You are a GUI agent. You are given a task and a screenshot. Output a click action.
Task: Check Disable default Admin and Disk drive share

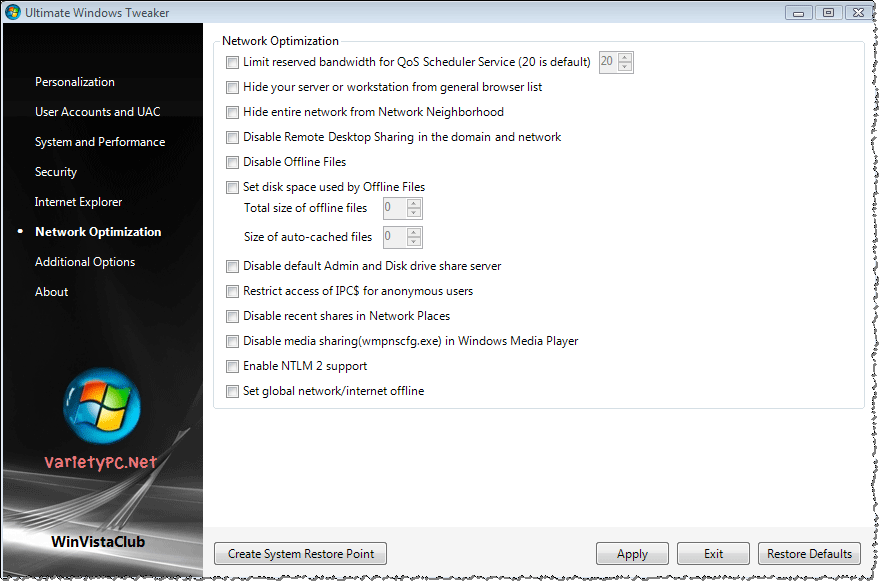tap(232, 266)
